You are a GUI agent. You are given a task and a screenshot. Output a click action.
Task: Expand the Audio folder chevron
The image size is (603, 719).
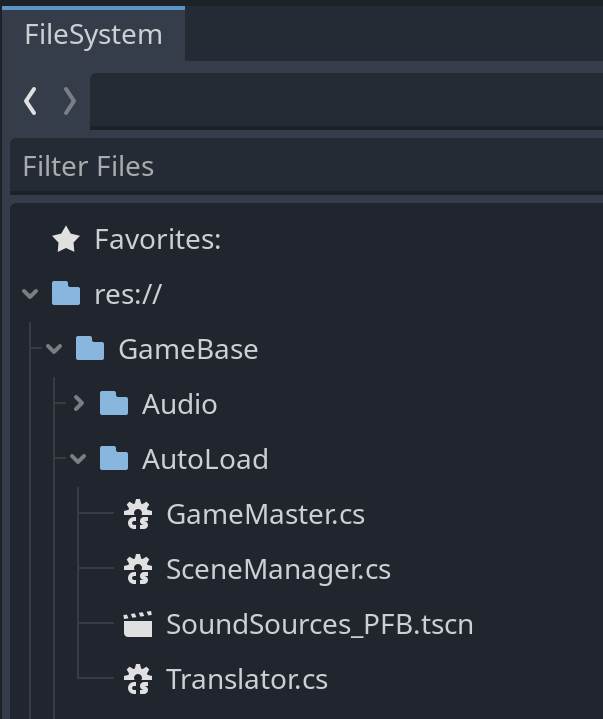[x=79, y=404]
